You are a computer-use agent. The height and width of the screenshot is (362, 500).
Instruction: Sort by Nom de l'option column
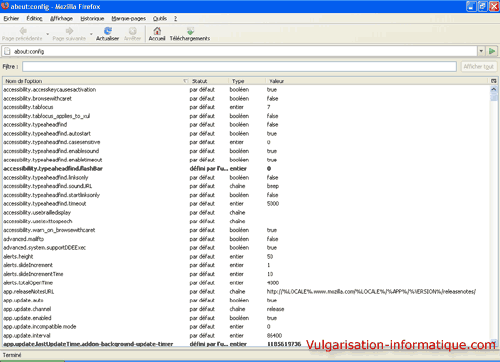96,81
